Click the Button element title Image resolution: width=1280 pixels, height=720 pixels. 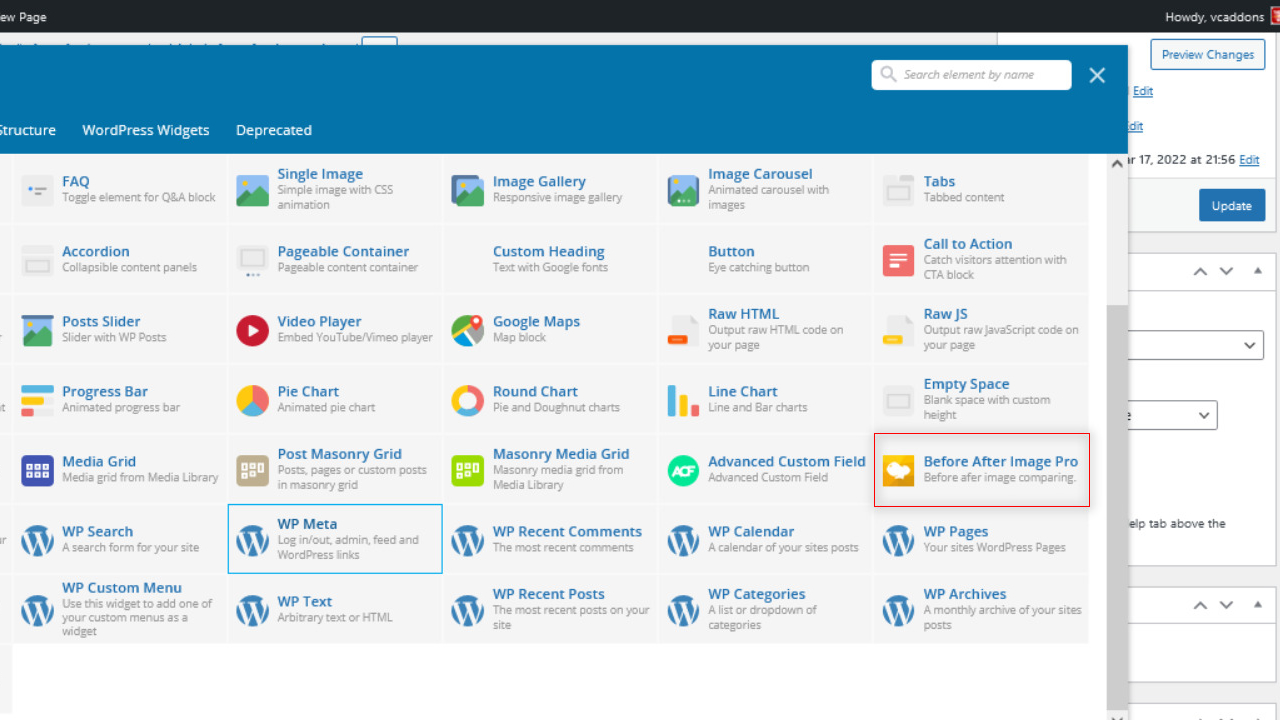(731, 252)
